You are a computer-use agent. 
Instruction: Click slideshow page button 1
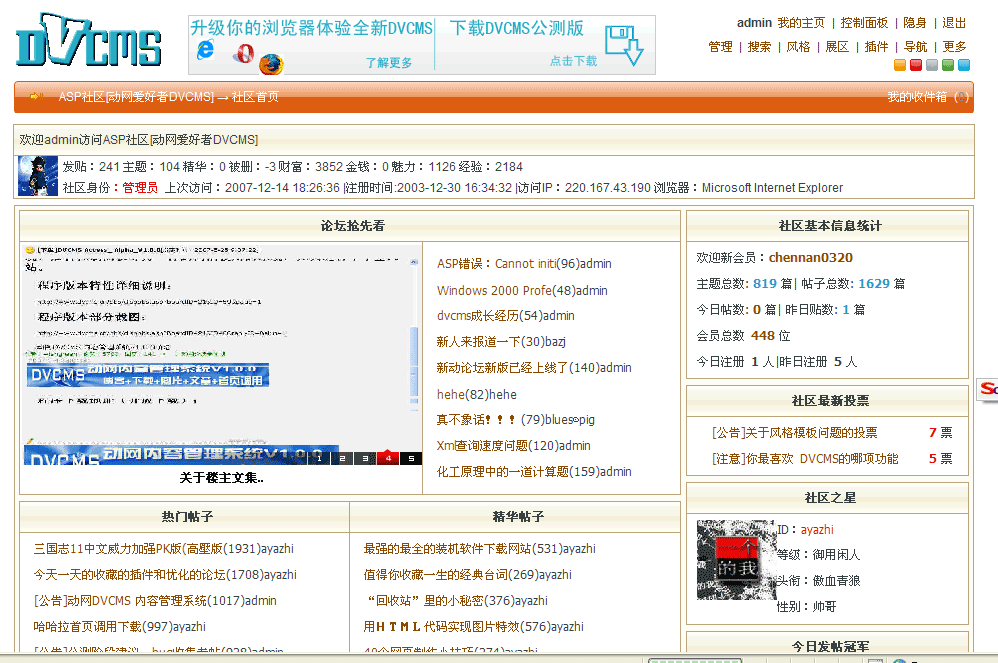[x=320, y=457]
